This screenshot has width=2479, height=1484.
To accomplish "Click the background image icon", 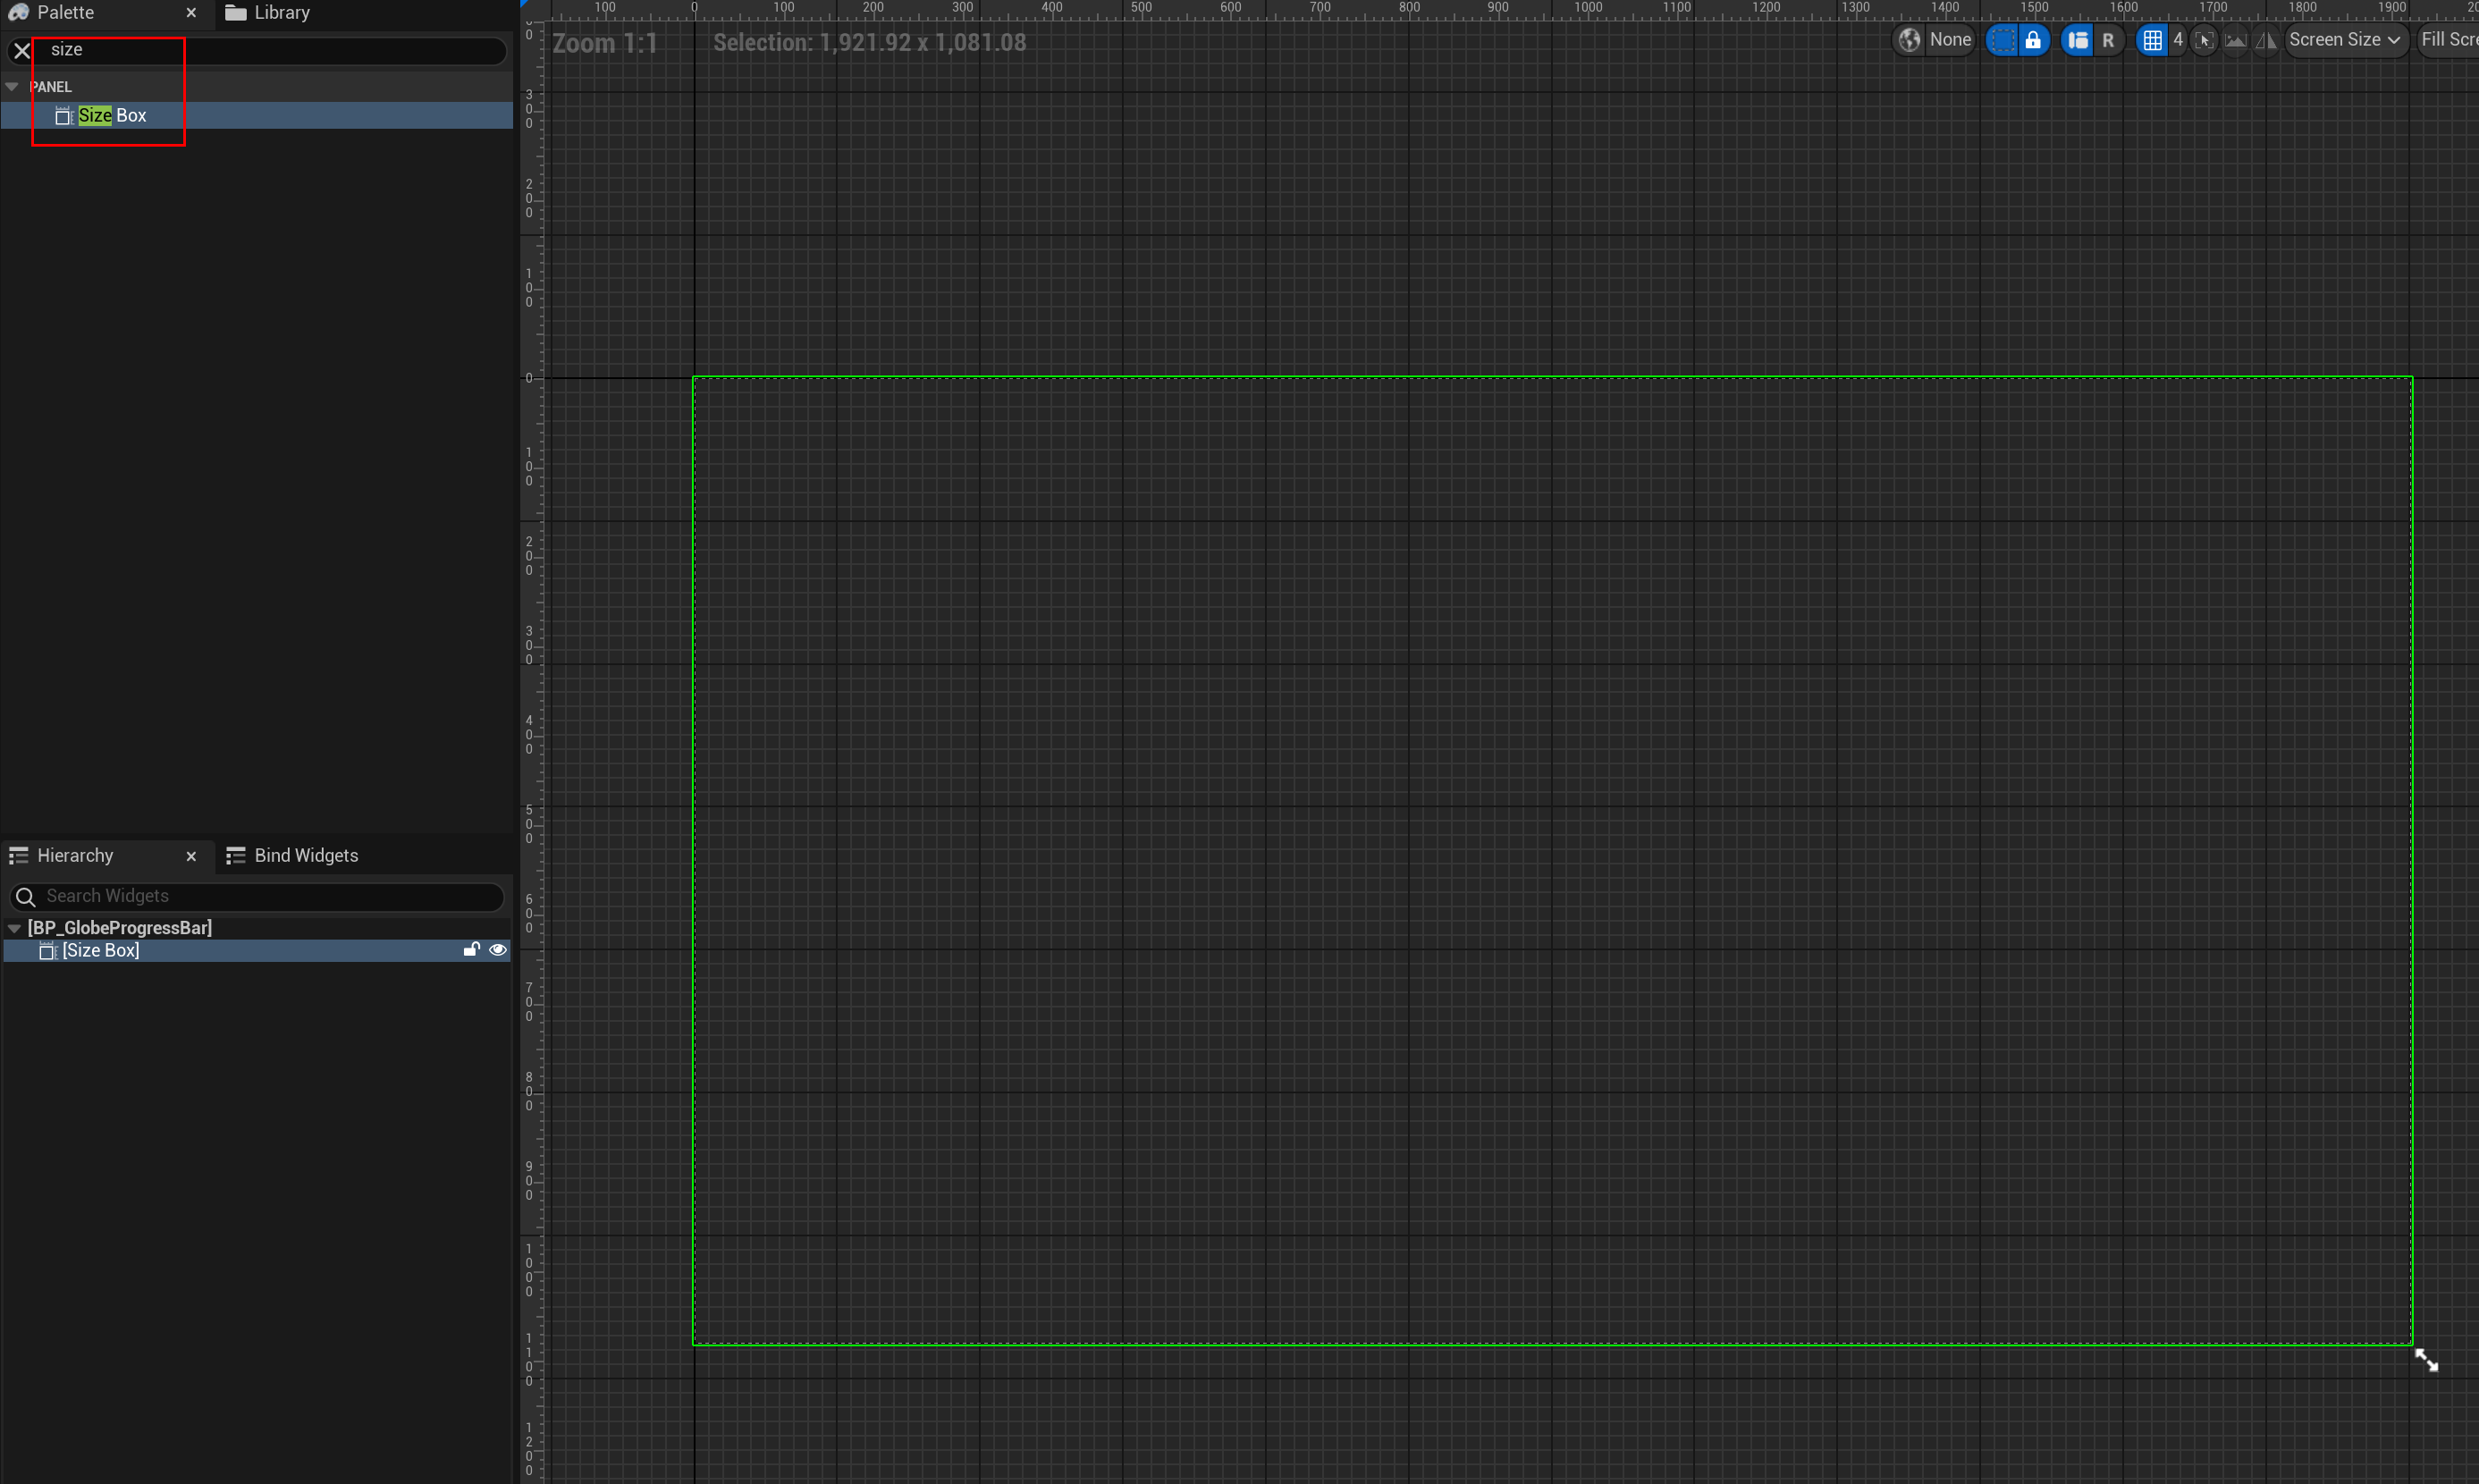I will [x=2235, y=40].
